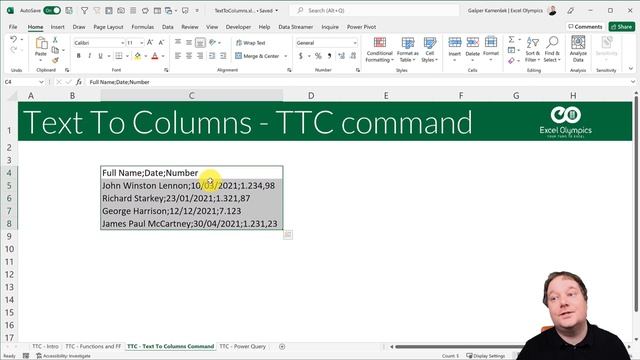640x360 pixels.
Task: Click the Save icon in the title bar
Action: tap(69, 10)
